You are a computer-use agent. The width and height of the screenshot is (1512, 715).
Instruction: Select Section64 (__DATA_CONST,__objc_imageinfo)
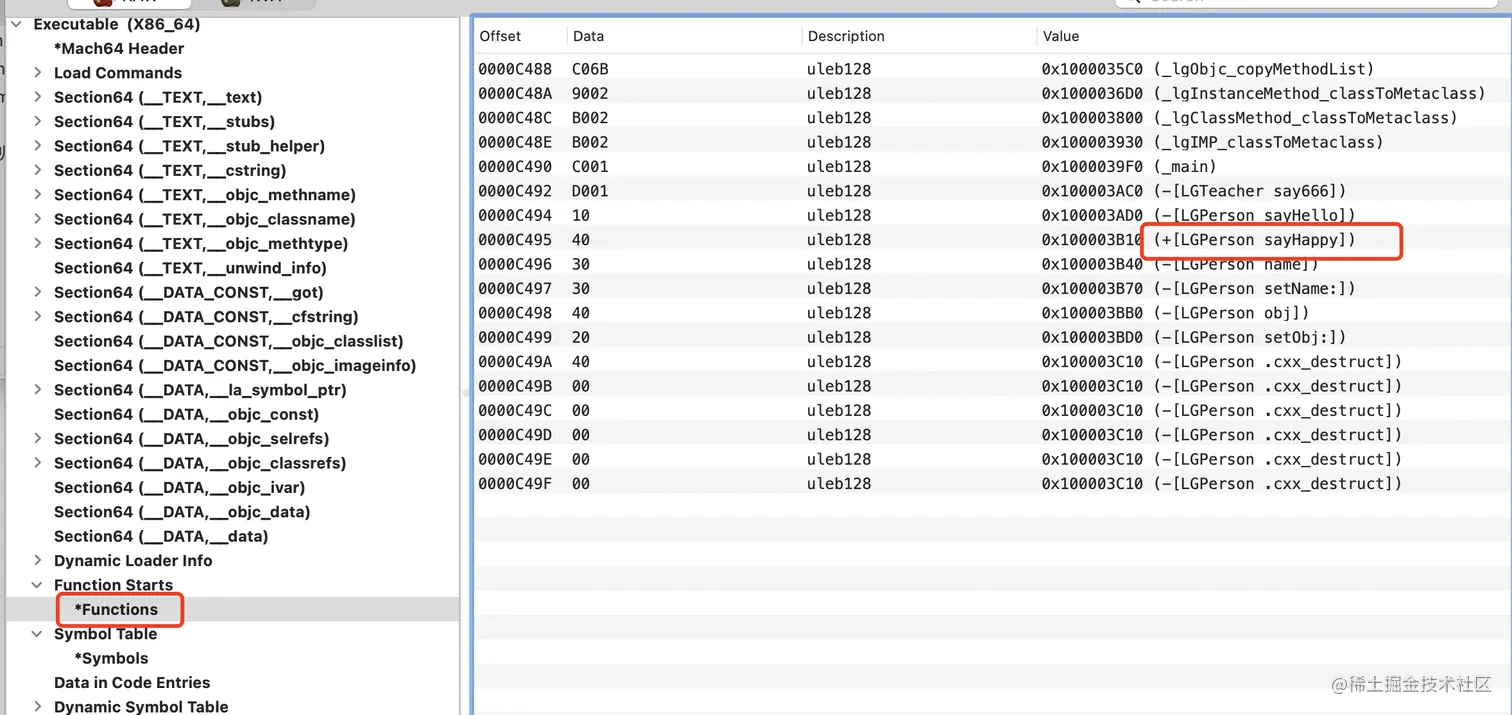pos(235,365)
